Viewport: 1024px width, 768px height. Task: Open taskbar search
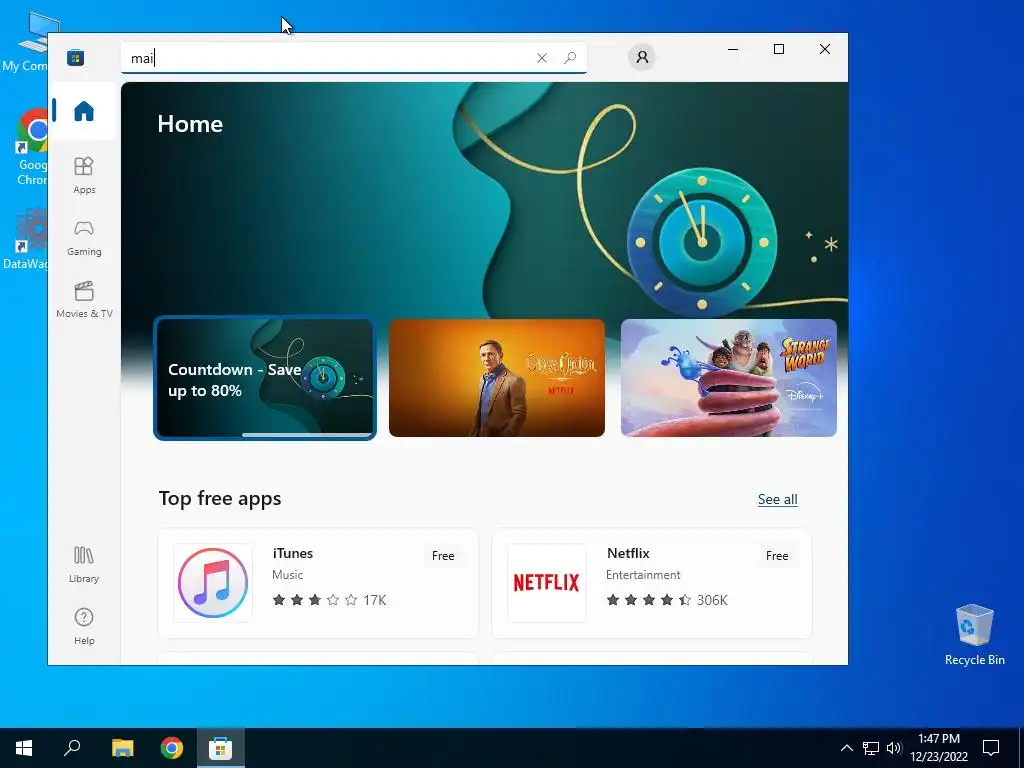pyautogui.click(x=72, y=748)
